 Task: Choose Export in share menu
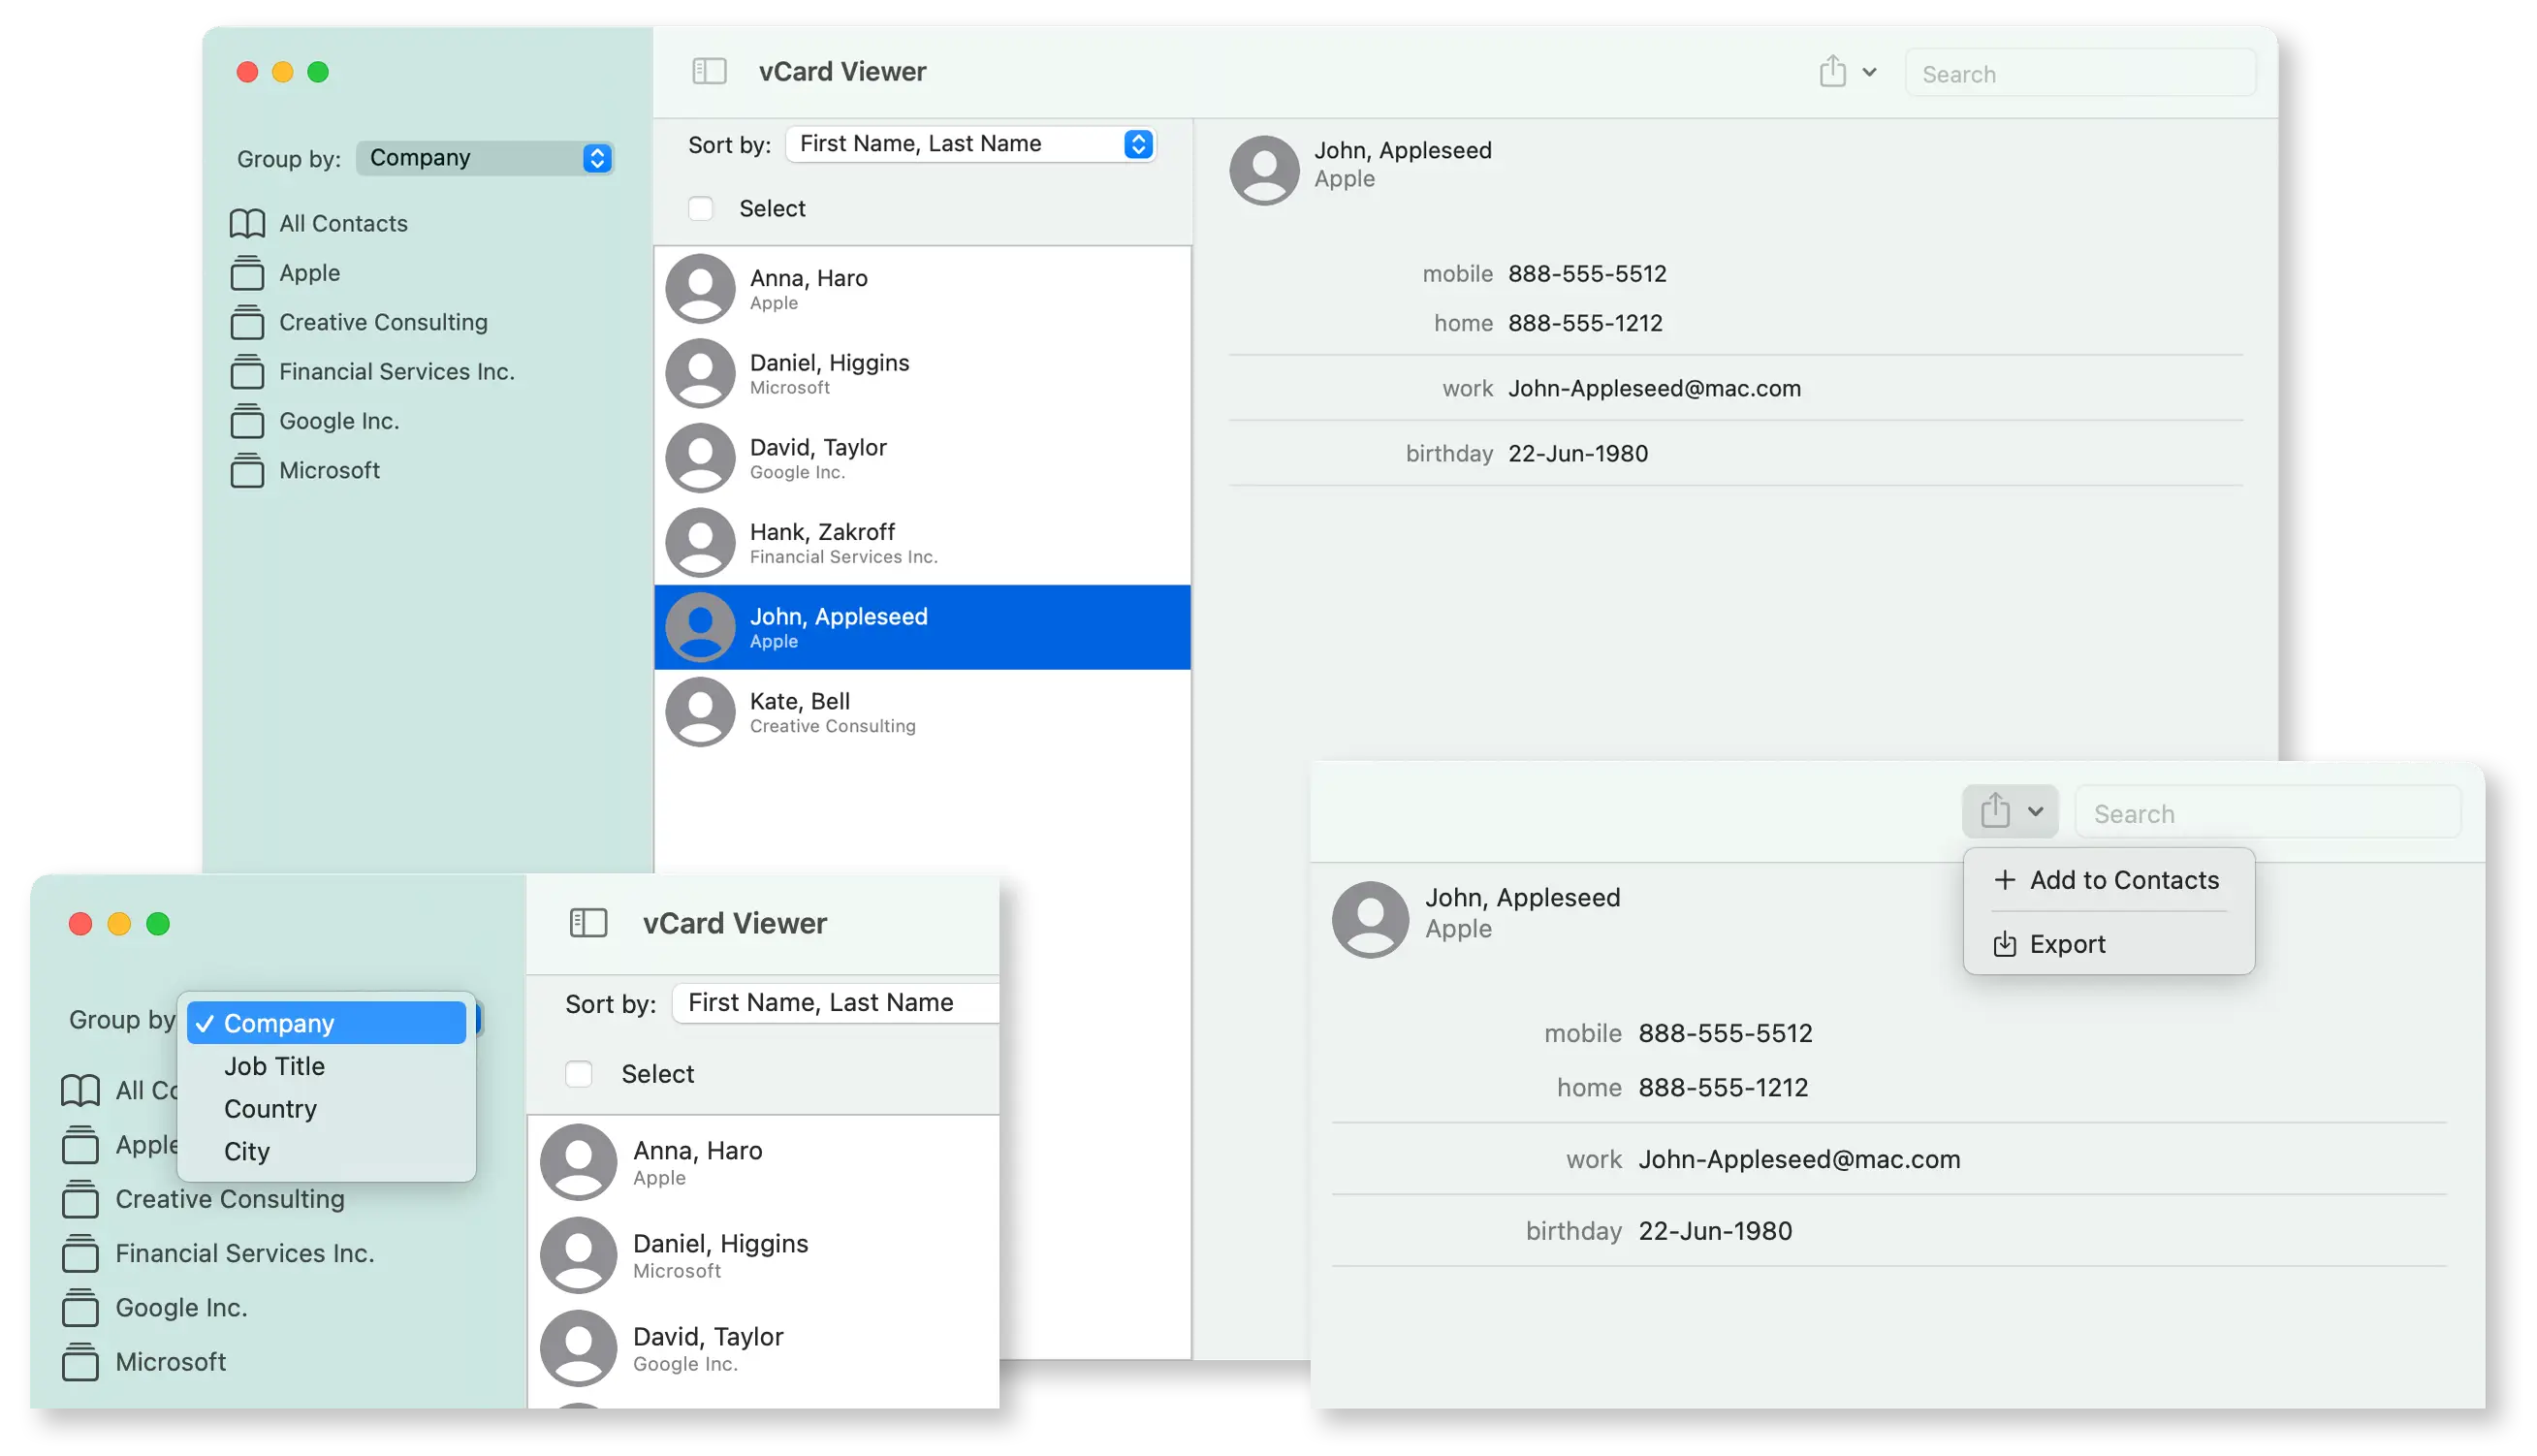2107,944
